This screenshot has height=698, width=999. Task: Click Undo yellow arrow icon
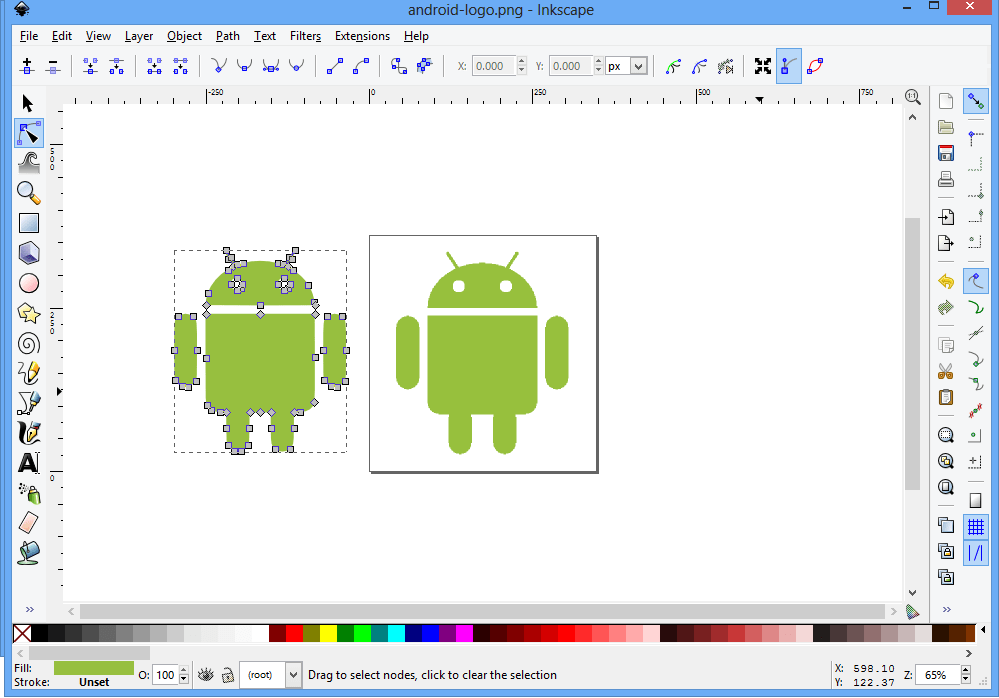point(946,281)
